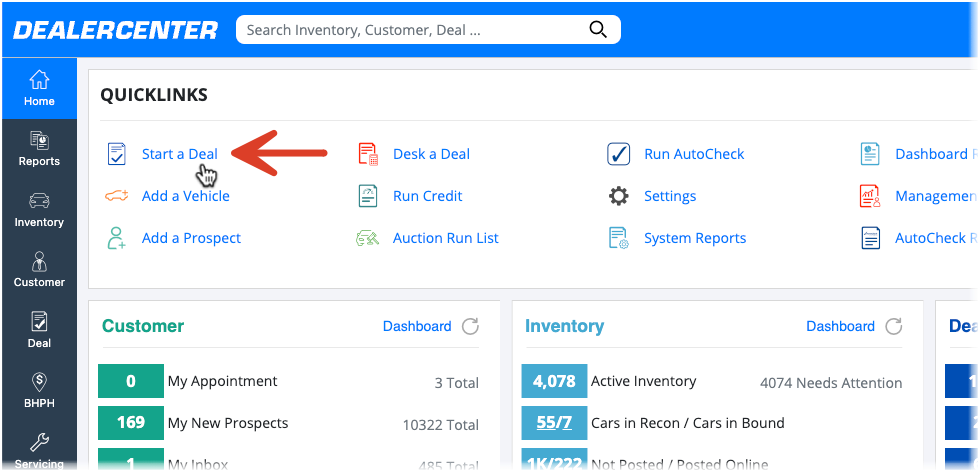Click the DealerCenter logo

coord(116,30)
